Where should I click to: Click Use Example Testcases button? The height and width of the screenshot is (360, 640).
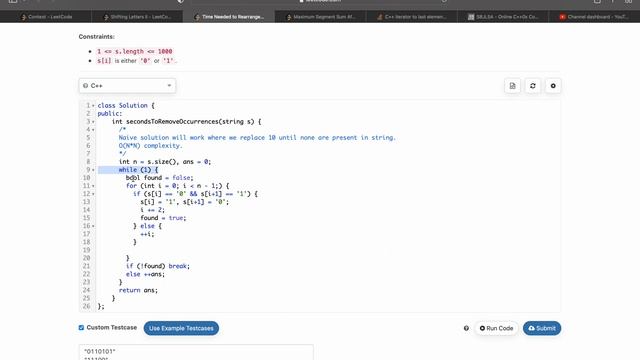[x=181, y=328]
